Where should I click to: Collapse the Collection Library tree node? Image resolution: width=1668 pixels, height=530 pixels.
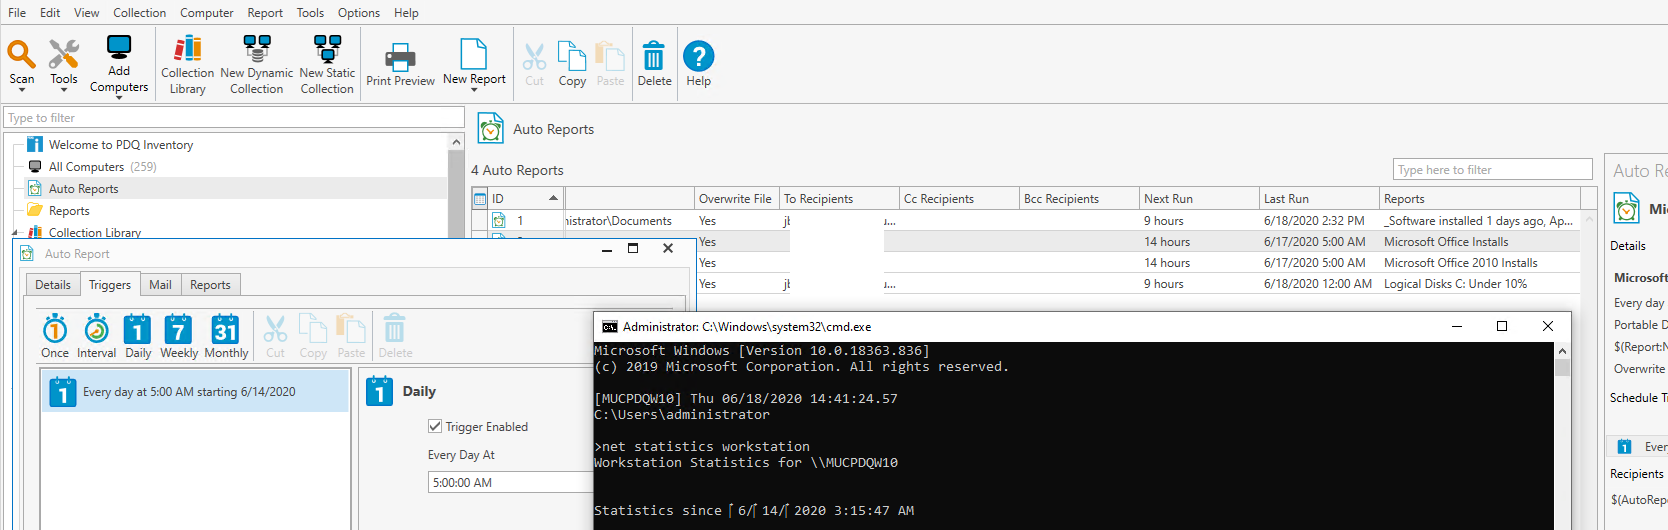click(x=16, y=233)
